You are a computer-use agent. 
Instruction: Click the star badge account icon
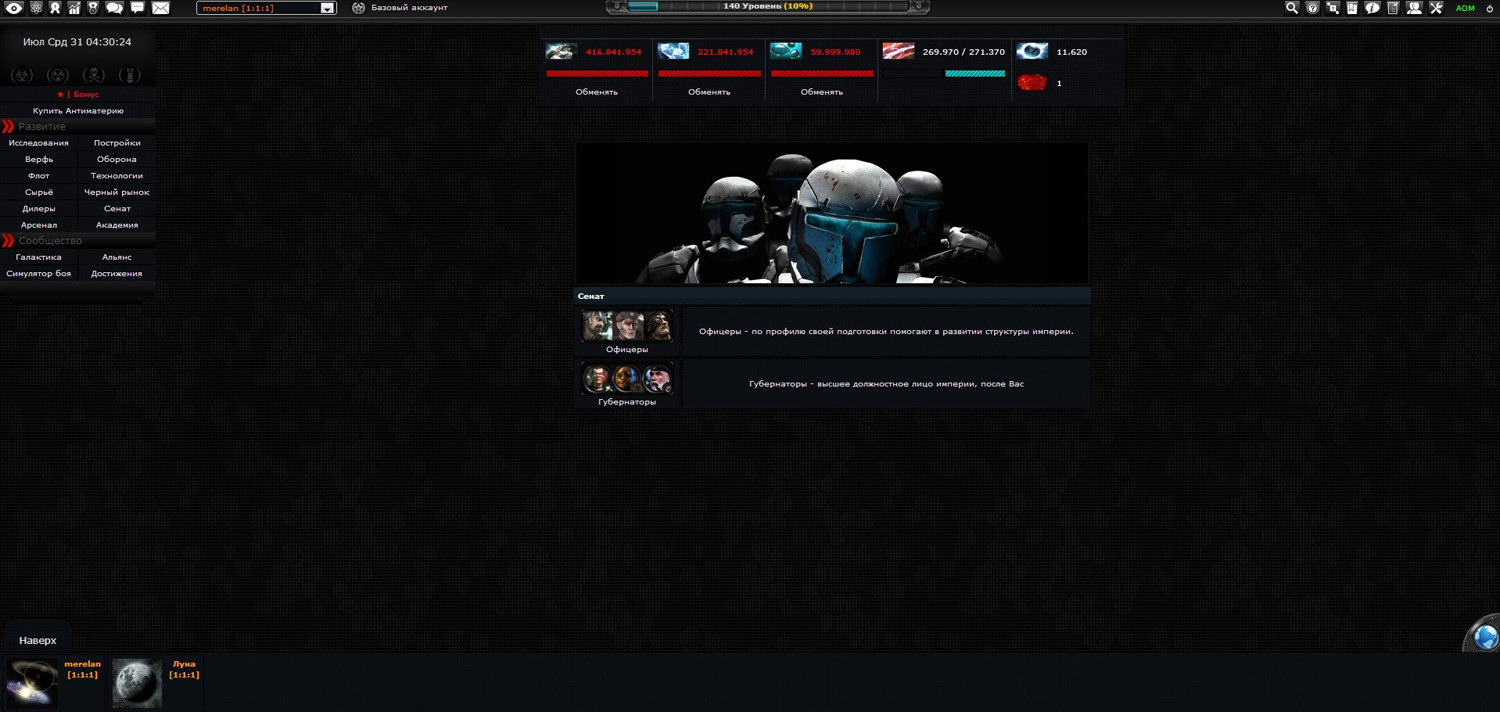click(358, 8)
